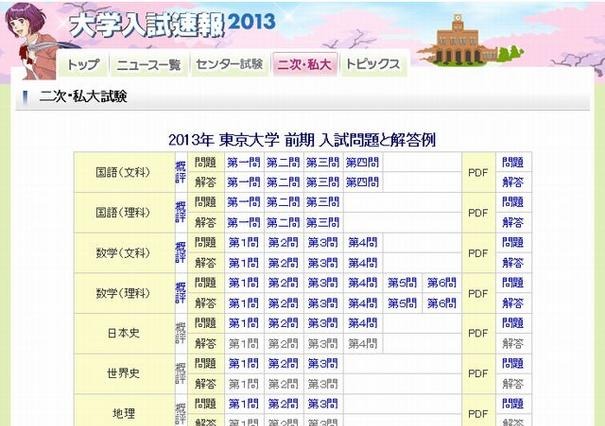Open 数学(文科) 解答 第3問
This screenshot has height=426, width=605.
(323, 263)
